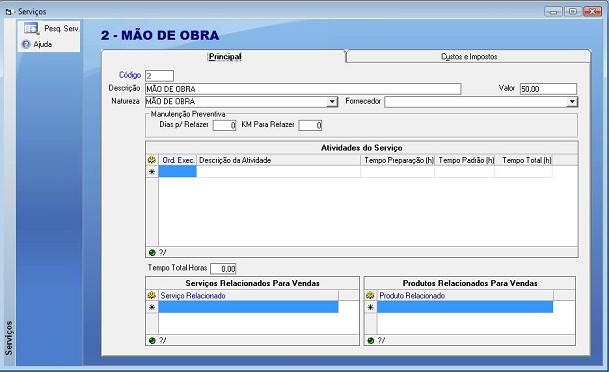
Task: Click Tempo Total cell in new row
Action: [x=524, y=172]
